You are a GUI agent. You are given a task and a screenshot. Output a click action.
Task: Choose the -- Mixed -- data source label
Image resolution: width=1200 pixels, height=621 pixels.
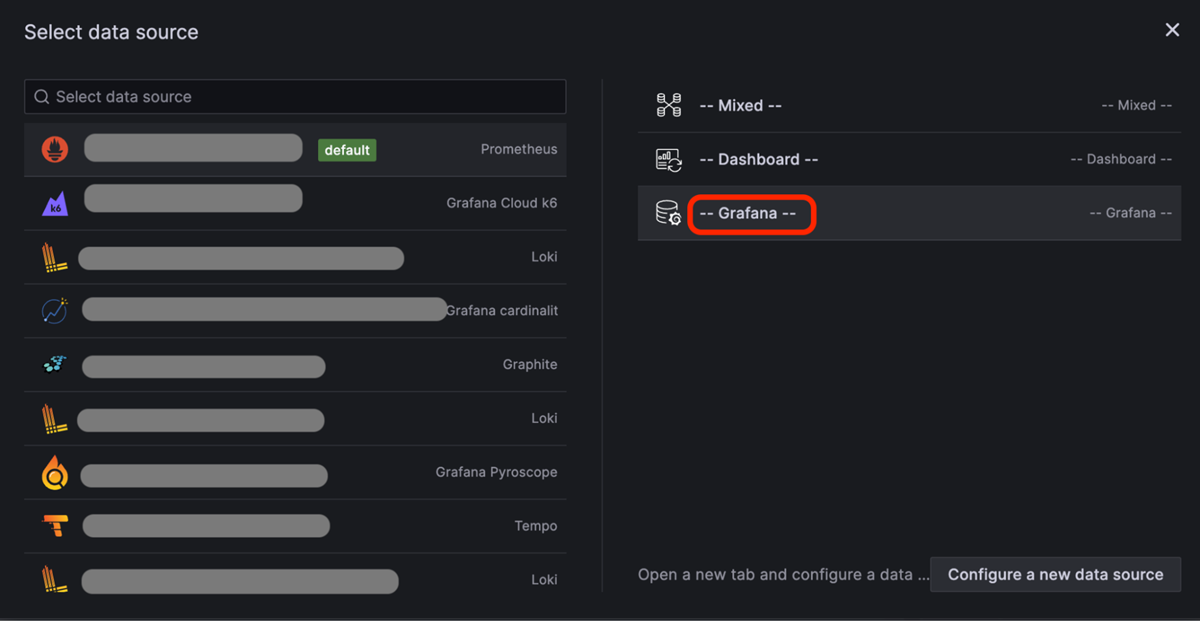(x=740, y=105)
